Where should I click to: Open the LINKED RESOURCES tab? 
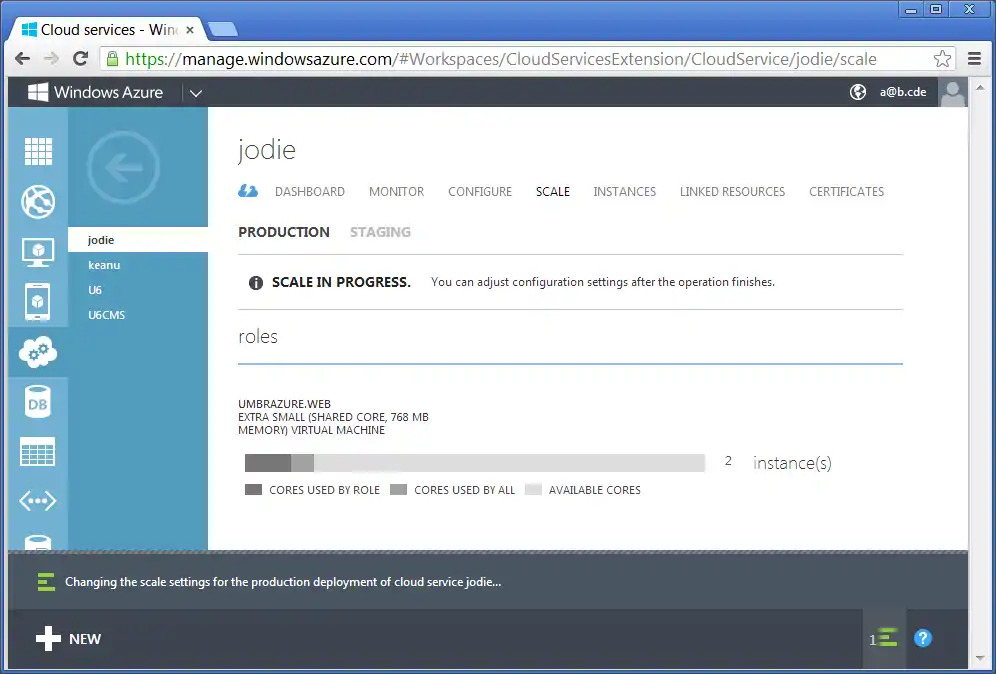pos(732,192)
